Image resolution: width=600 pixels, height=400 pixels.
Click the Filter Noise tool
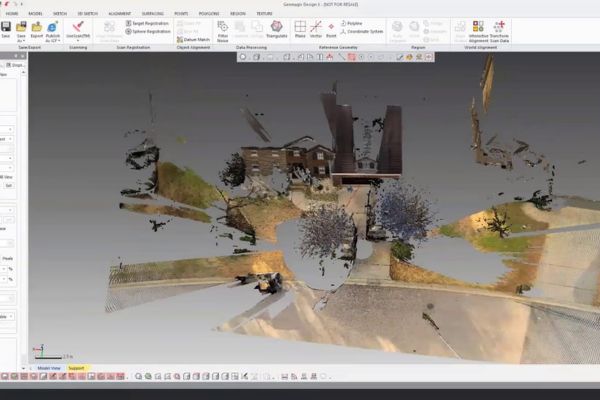222,29
